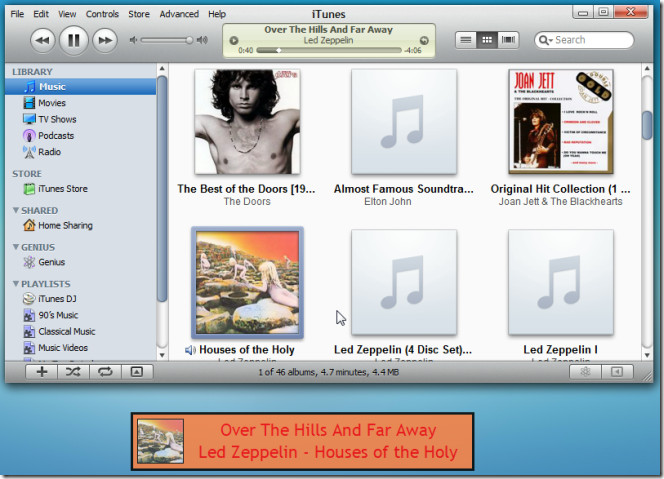Select the Led Zeppelin I album cover
The height and width of the screenshot is (479, 664).
click(x=561, y=282)
